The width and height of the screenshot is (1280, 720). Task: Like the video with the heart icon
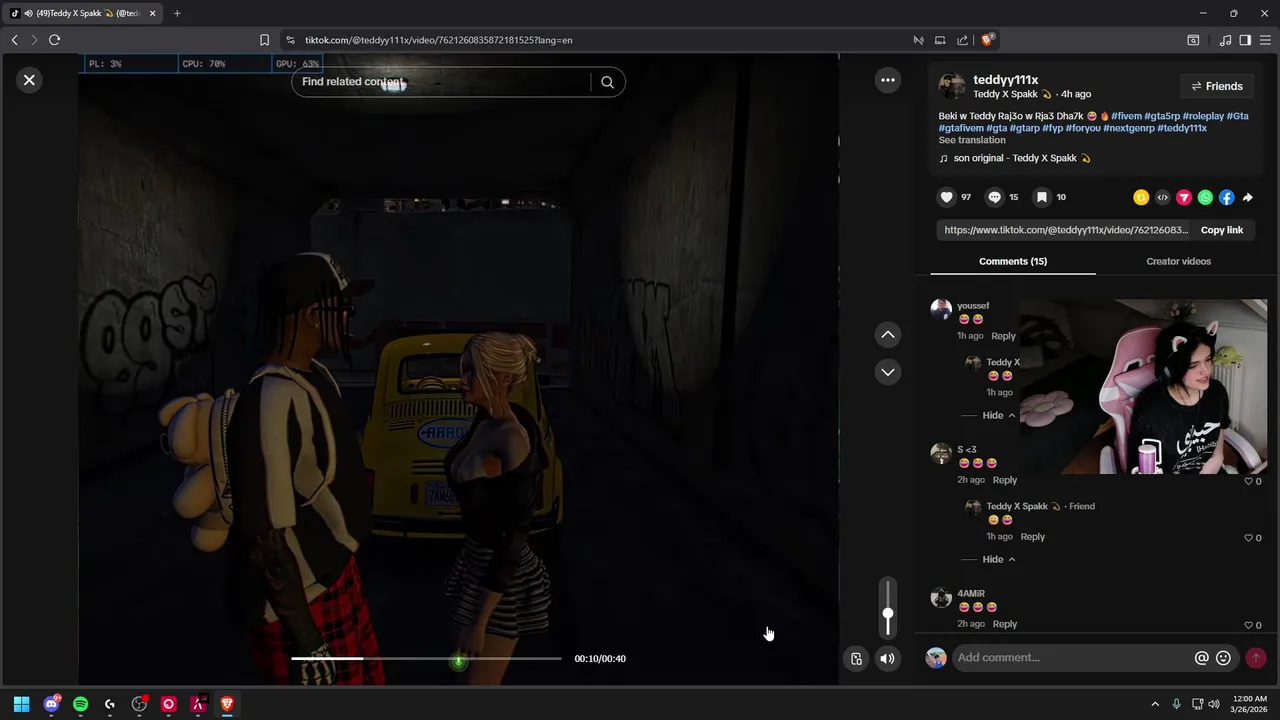click(x=946, y=197)
